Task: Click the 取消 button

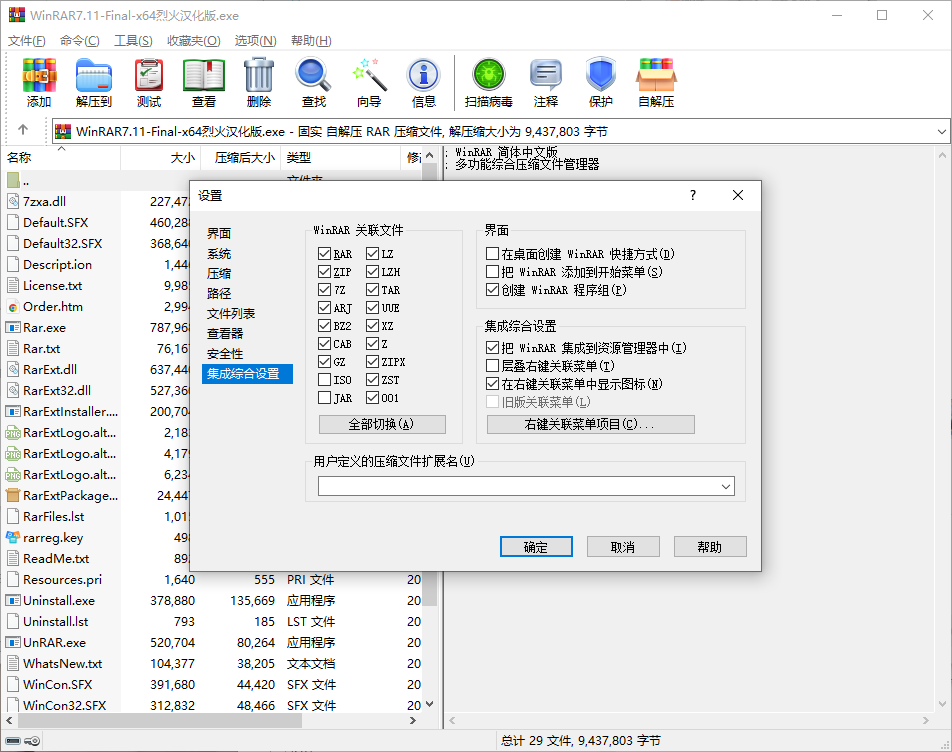Action: point(623,547)
